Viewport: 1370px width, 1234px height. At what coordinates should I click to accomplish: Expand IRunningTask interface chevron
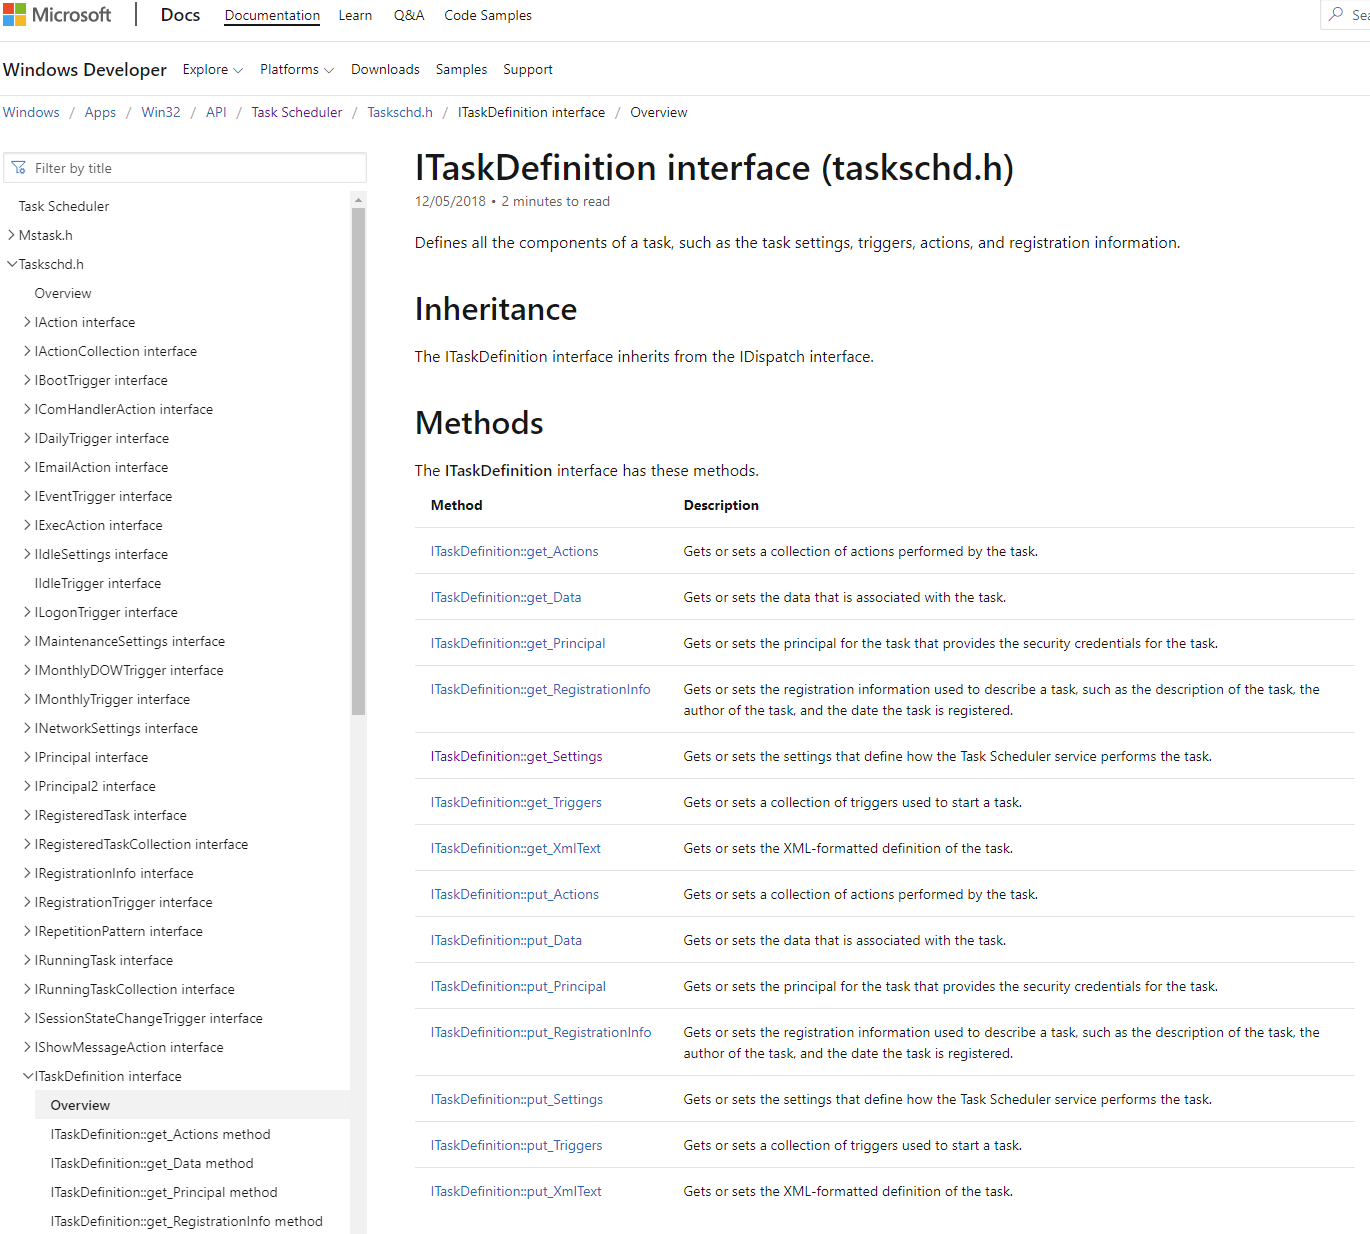pos(28,960)
